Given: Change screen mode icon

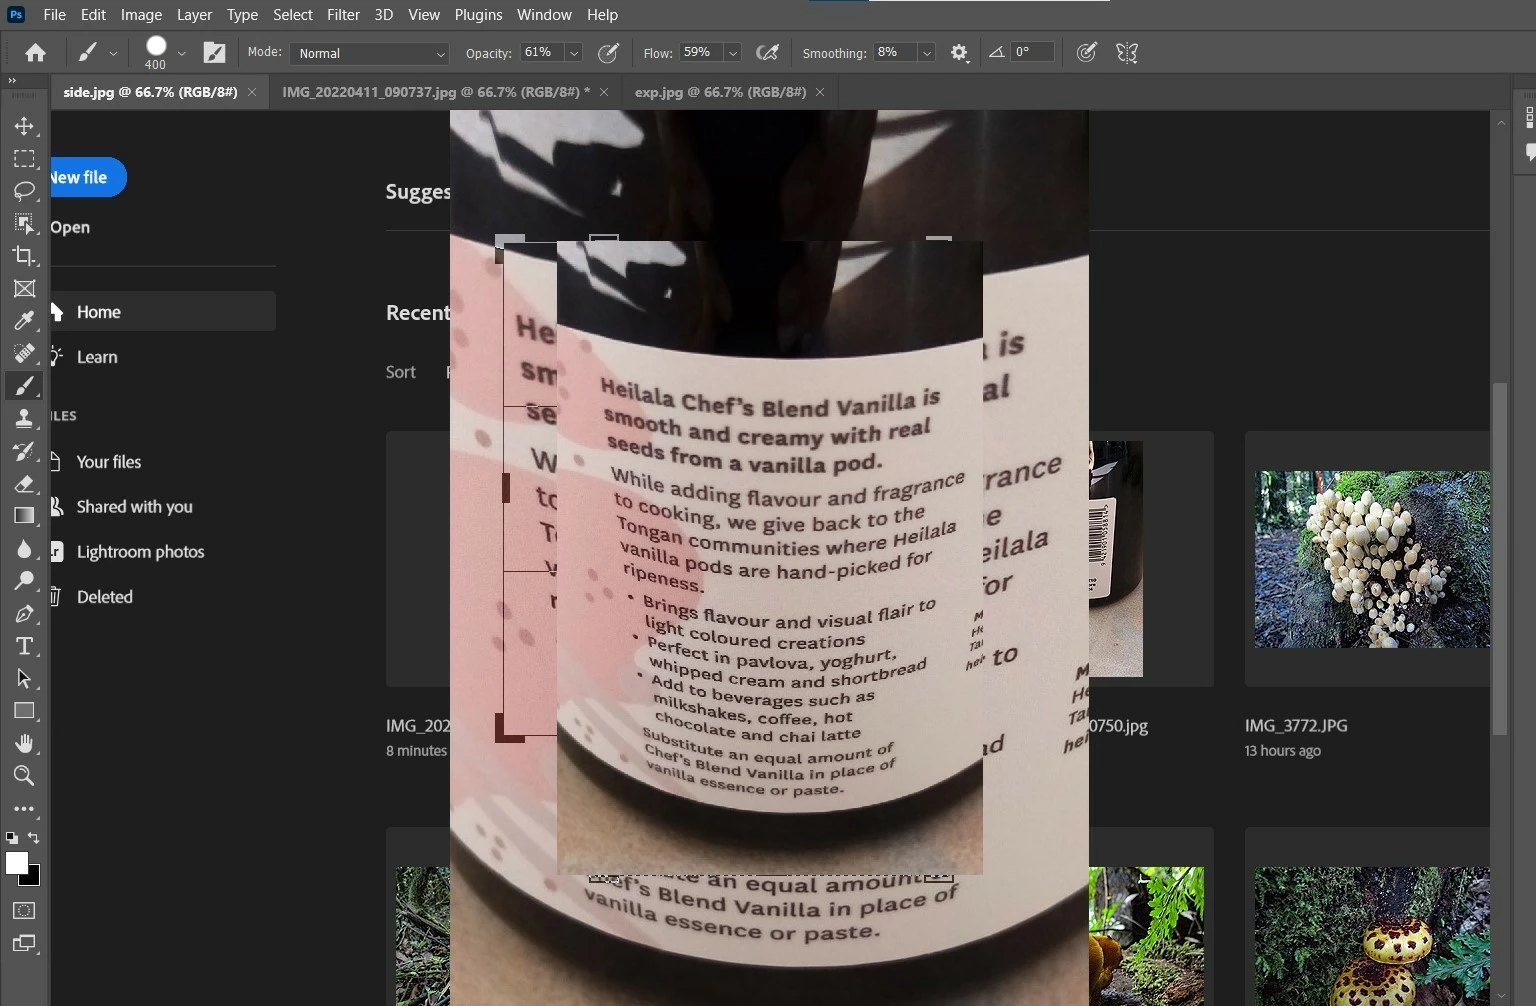Looking at the screenshot, I should pyautogui.click(x=24, y=943).
